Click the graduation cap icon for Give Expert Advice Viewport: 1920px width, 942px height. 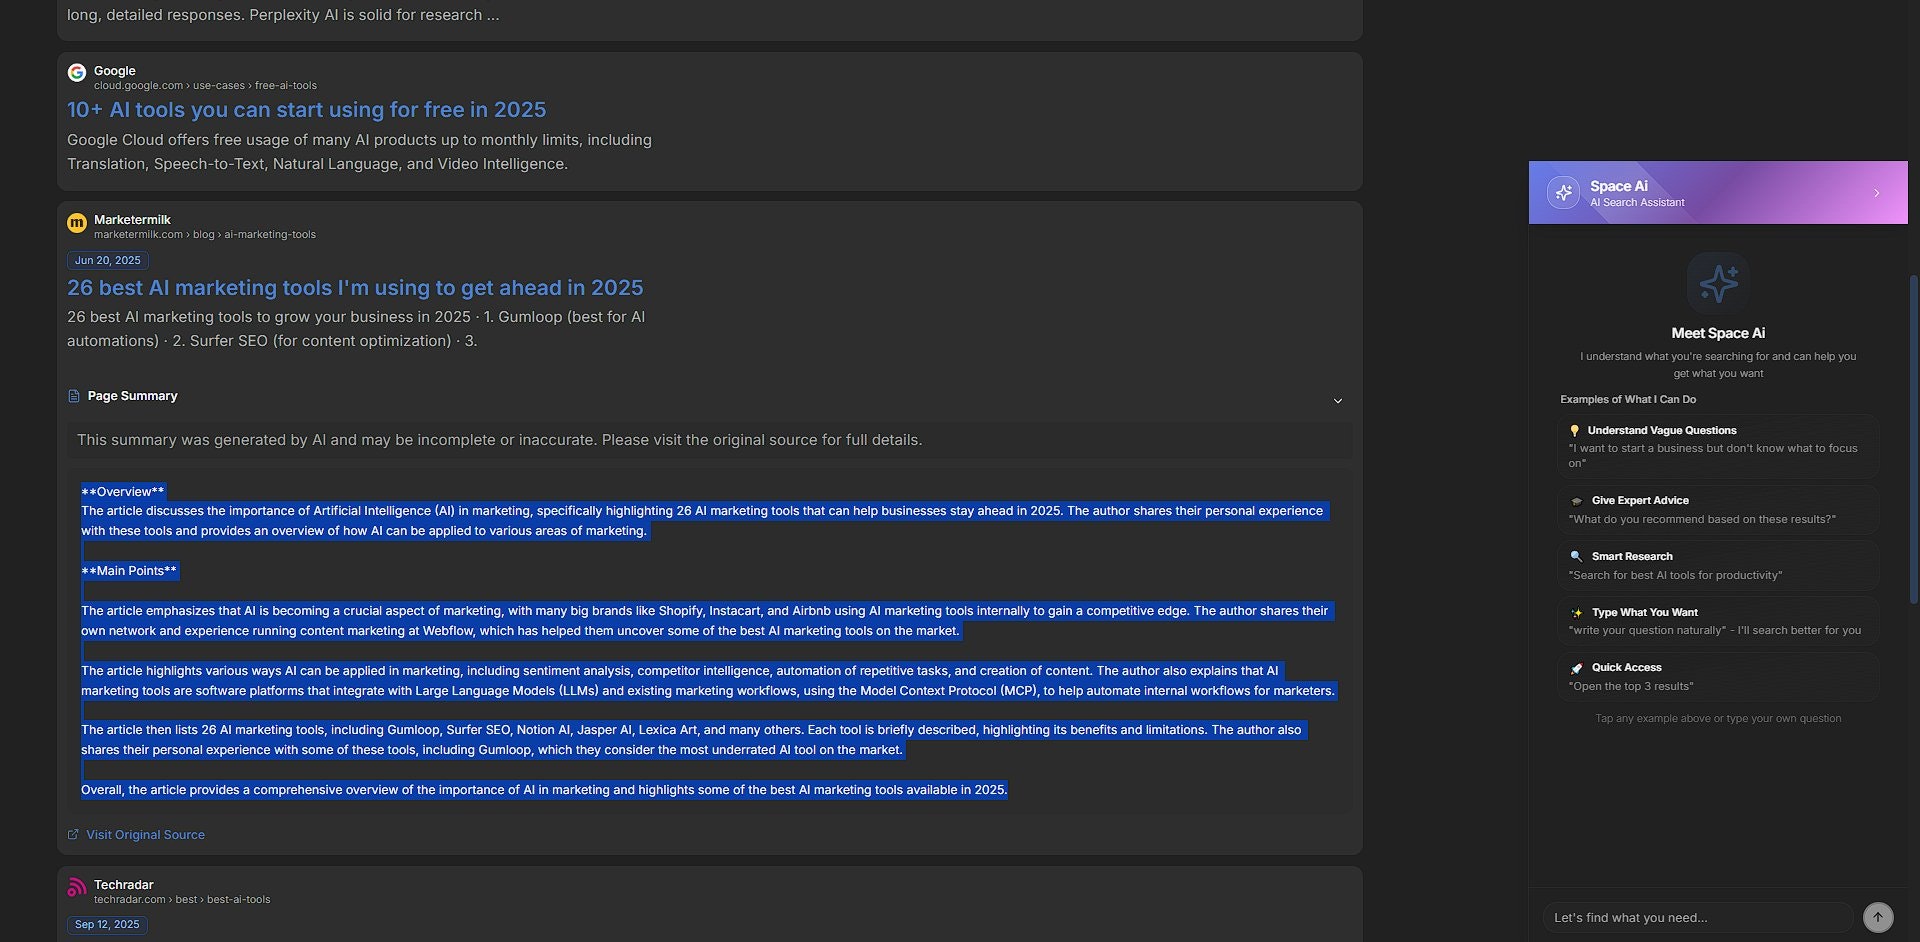(1577, 501)
